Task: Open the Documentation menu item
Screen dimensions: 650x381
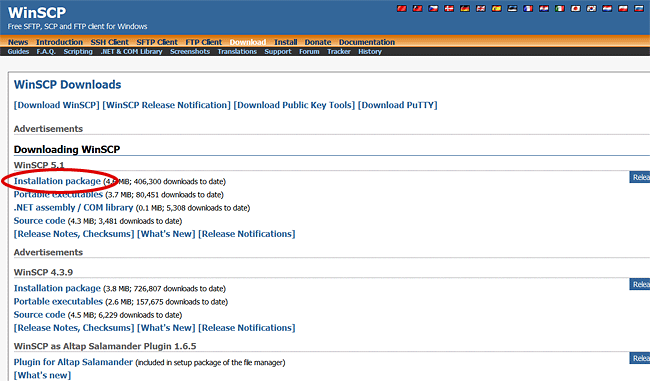Action: pyautogui.click(x=367, y=42)
